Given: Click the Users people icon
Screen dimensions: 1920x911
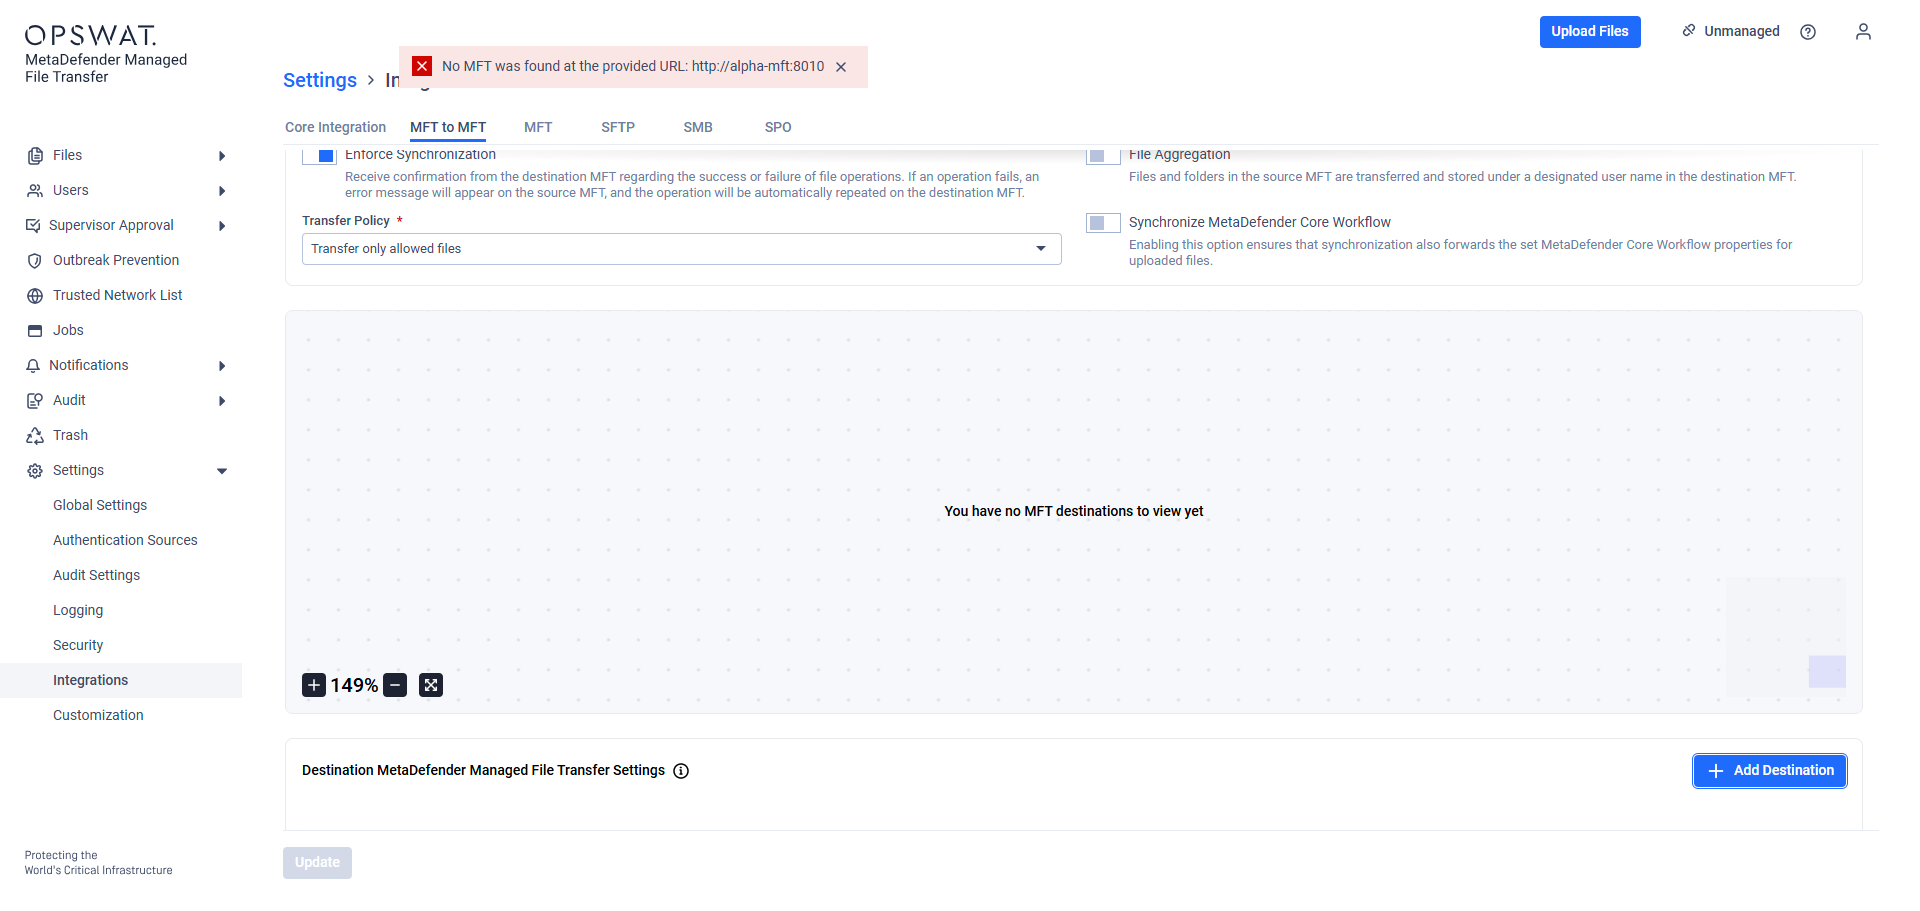Looking at the screenshot, I should 35,191.
